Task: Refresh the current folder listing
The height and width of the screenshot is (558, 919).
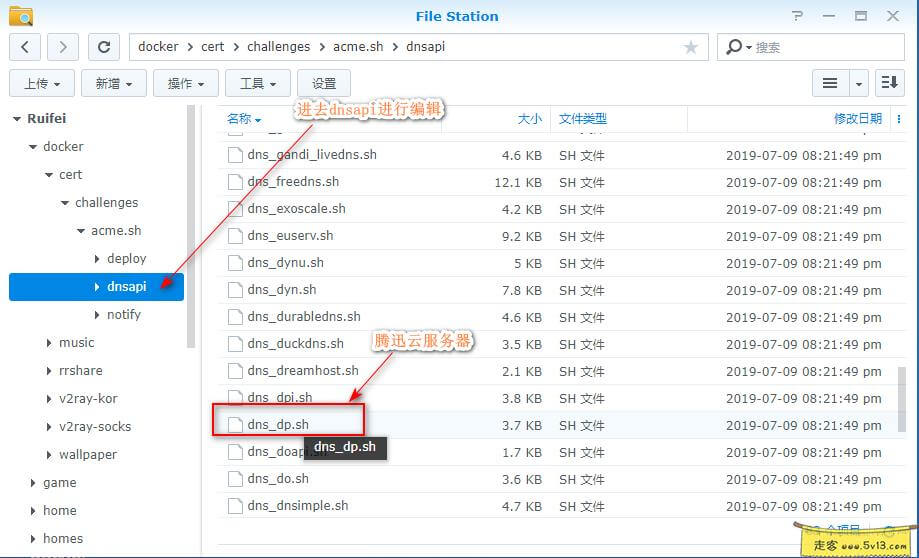Action: tap(103, 47)
